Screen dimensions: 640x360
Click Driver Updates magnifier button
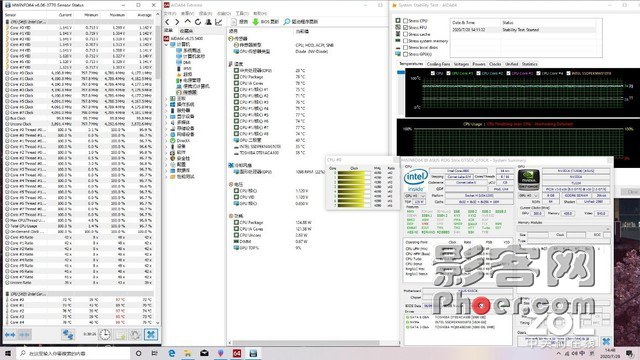point(301,22)
